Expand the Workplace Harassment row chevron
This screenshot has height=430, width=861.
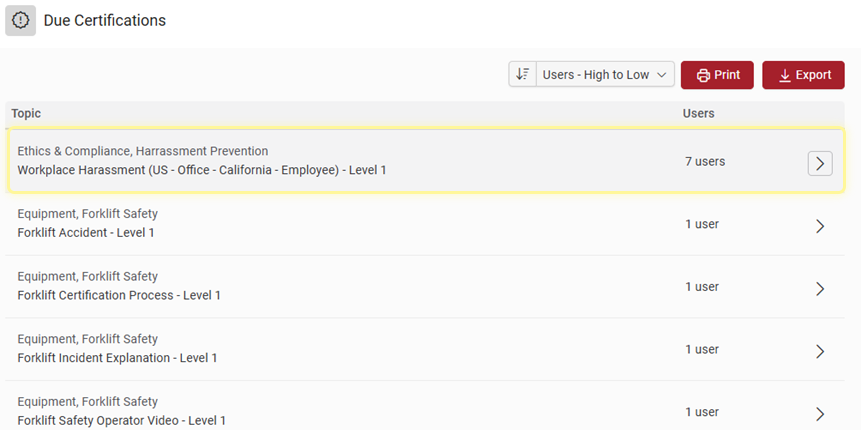pos(820,163)
